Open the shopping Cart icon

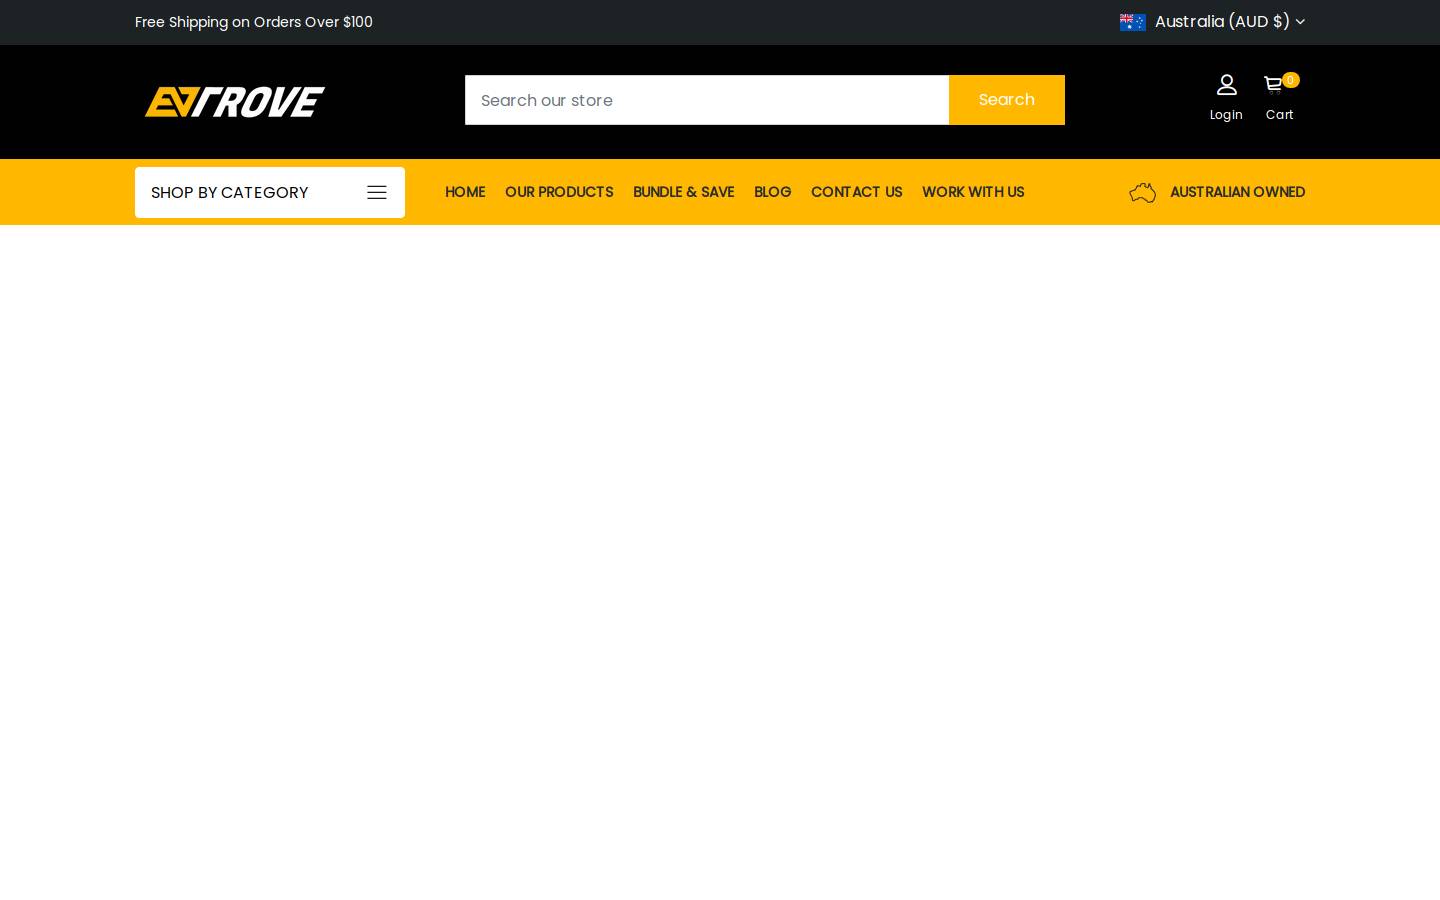pos(1274,85)
